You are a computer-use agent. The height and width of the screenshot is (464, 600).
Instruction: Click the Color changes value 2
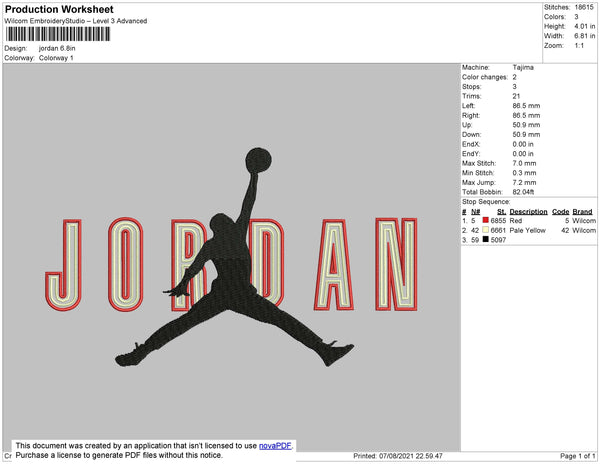[x=515, y=77]
